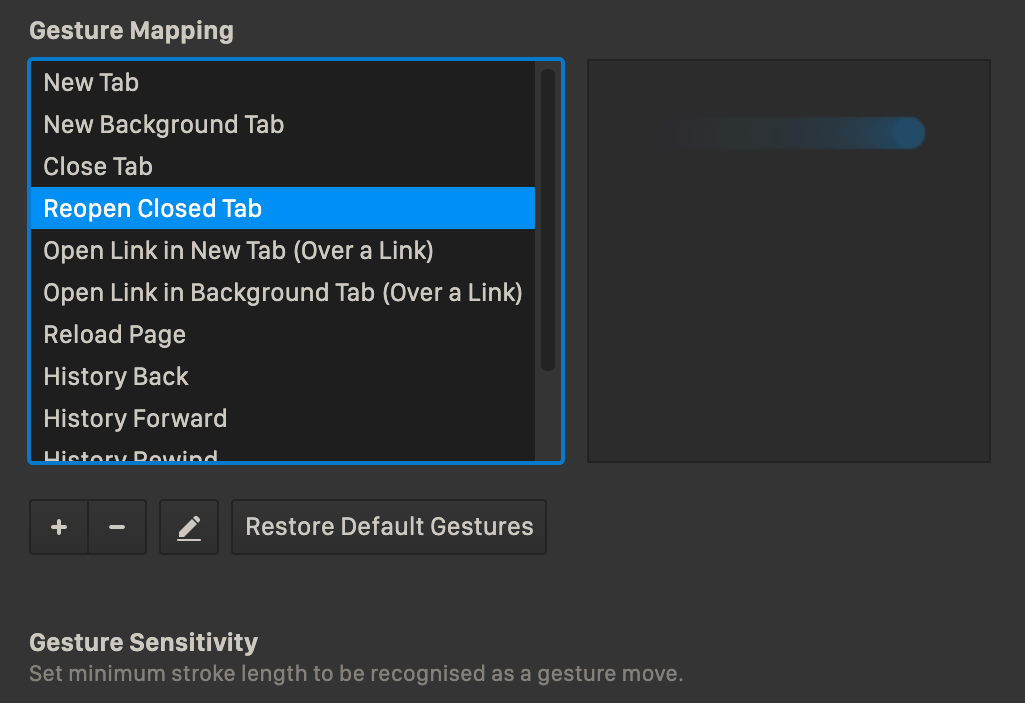Choose Close Tab gesture mapping
This screenshot has height=703, width=1025.
pos(283,166)
